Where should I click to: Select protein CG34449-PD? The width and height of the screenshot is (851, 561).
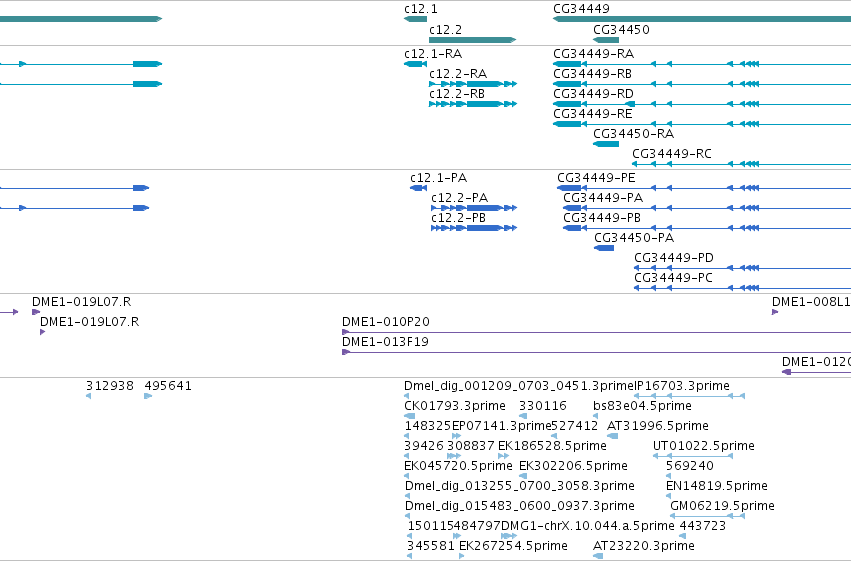(674, 258)
